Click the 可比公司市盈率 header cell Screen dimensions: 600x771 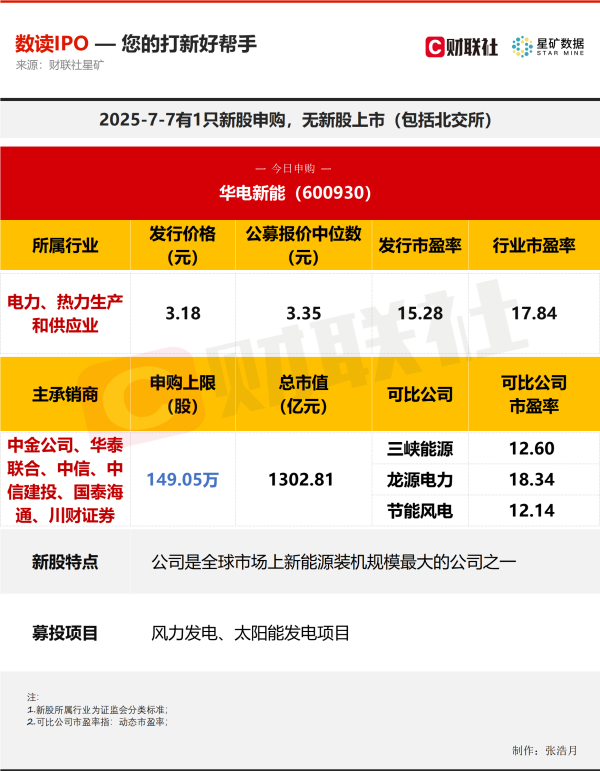point(534,394)
